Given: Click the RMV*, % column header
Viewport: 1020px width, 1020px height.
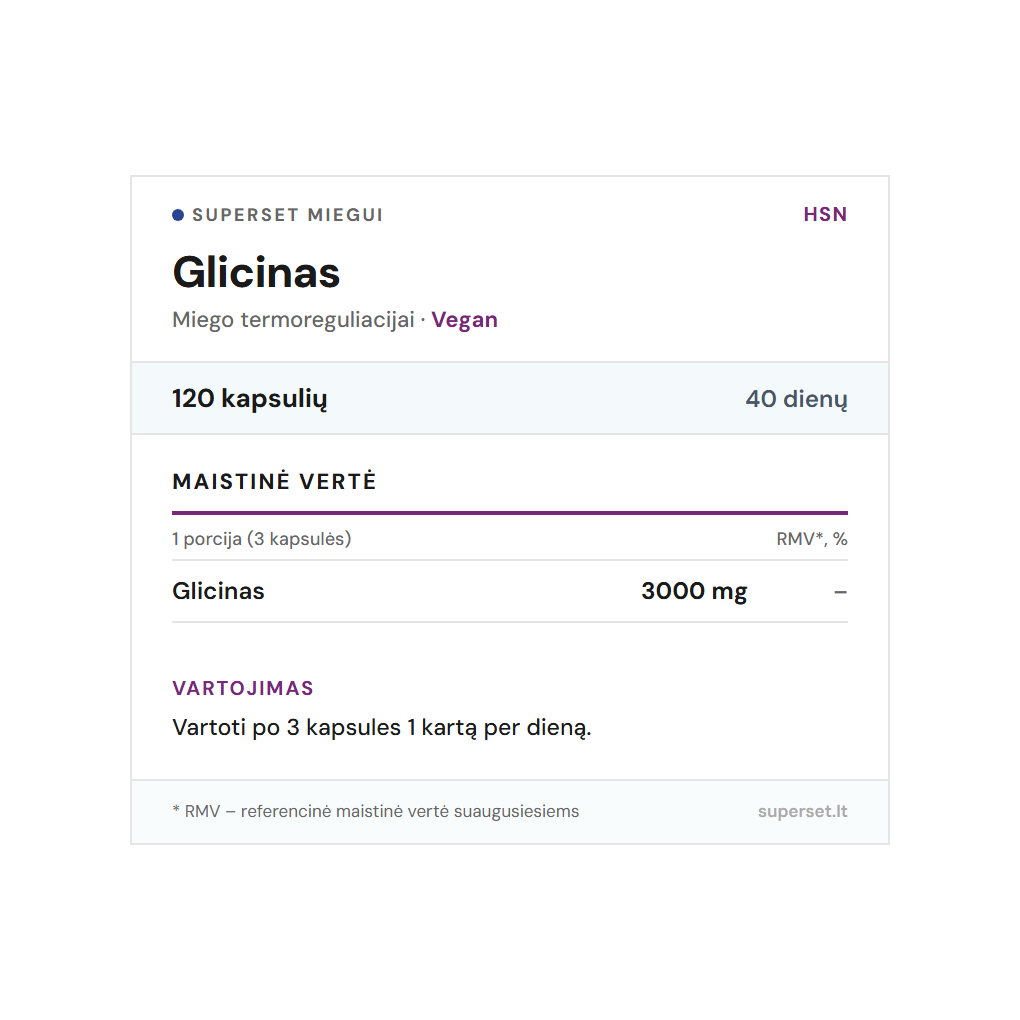Looking at the screenshot, I should [x=811, y=539].
